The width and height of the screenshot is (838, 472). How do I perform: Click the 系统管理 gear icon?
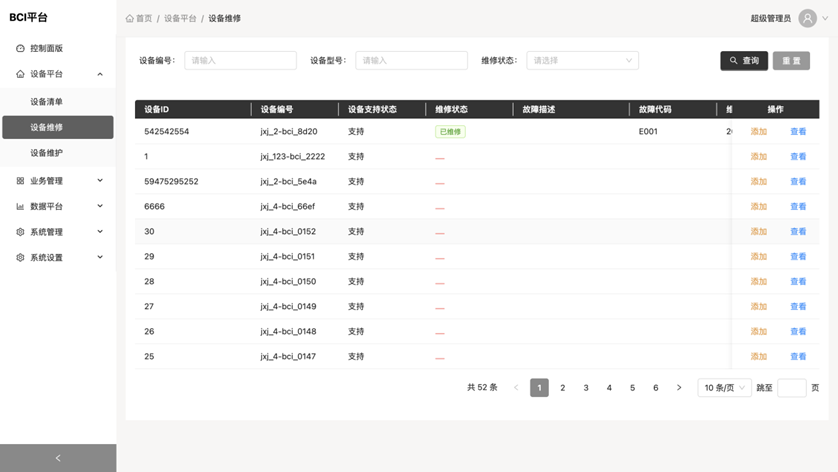(x=20, y=232)
